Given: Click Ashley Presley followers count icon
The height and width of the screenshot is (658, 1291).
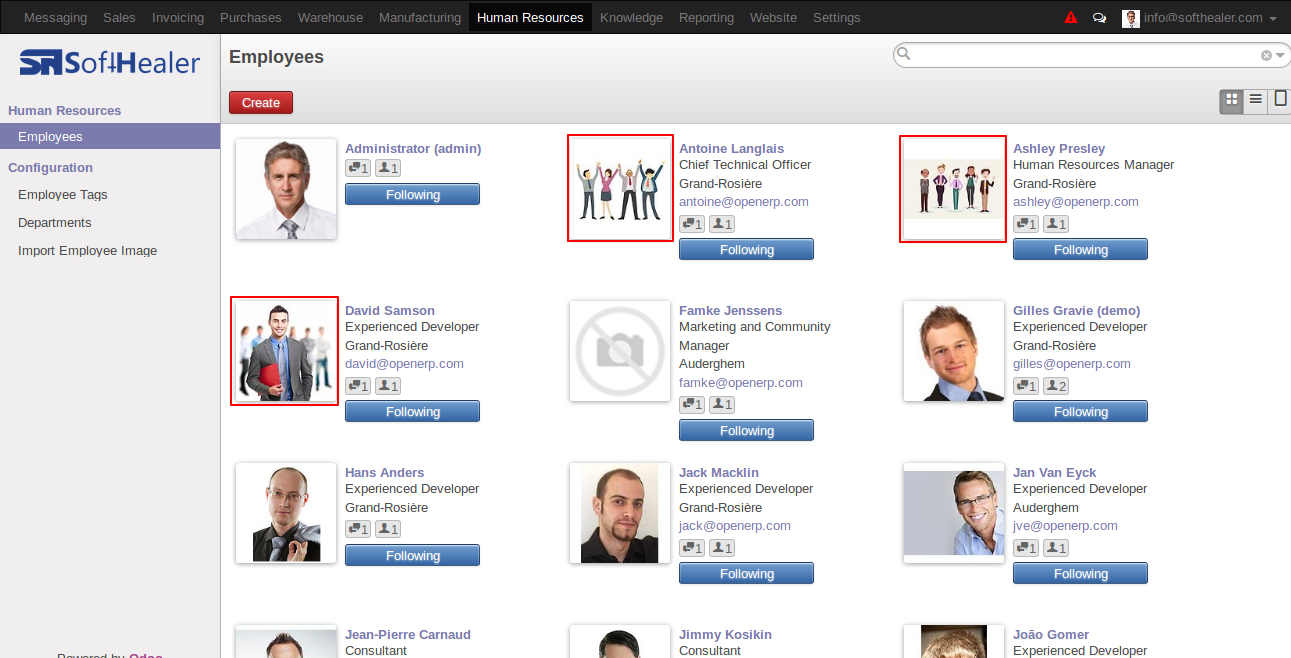Looking at the screenshot, I should pos(1057,224).
